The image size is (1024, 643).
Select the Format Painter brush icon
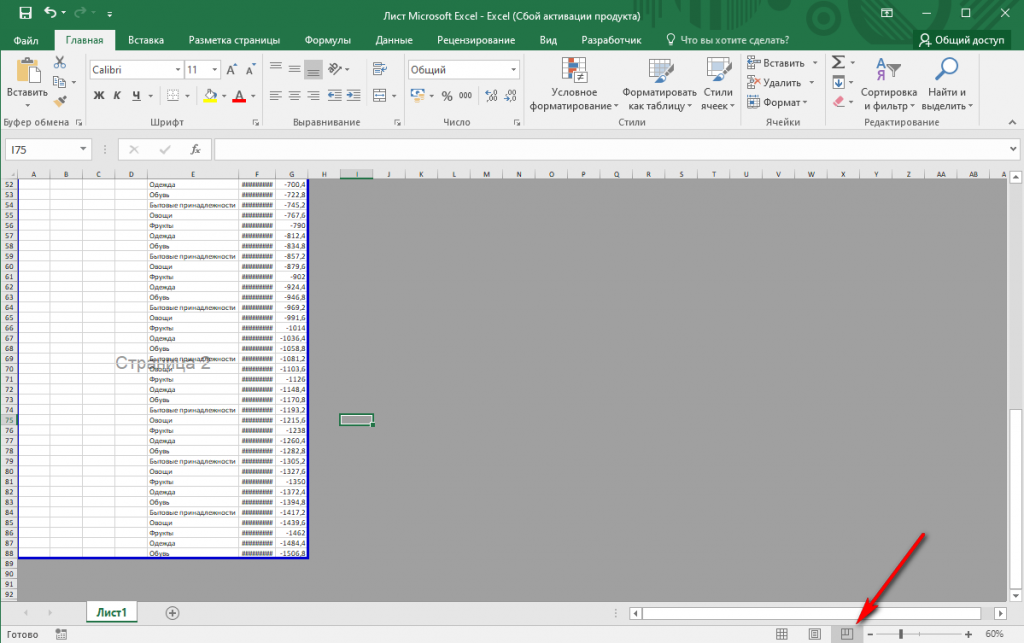(x=60, y=101)
